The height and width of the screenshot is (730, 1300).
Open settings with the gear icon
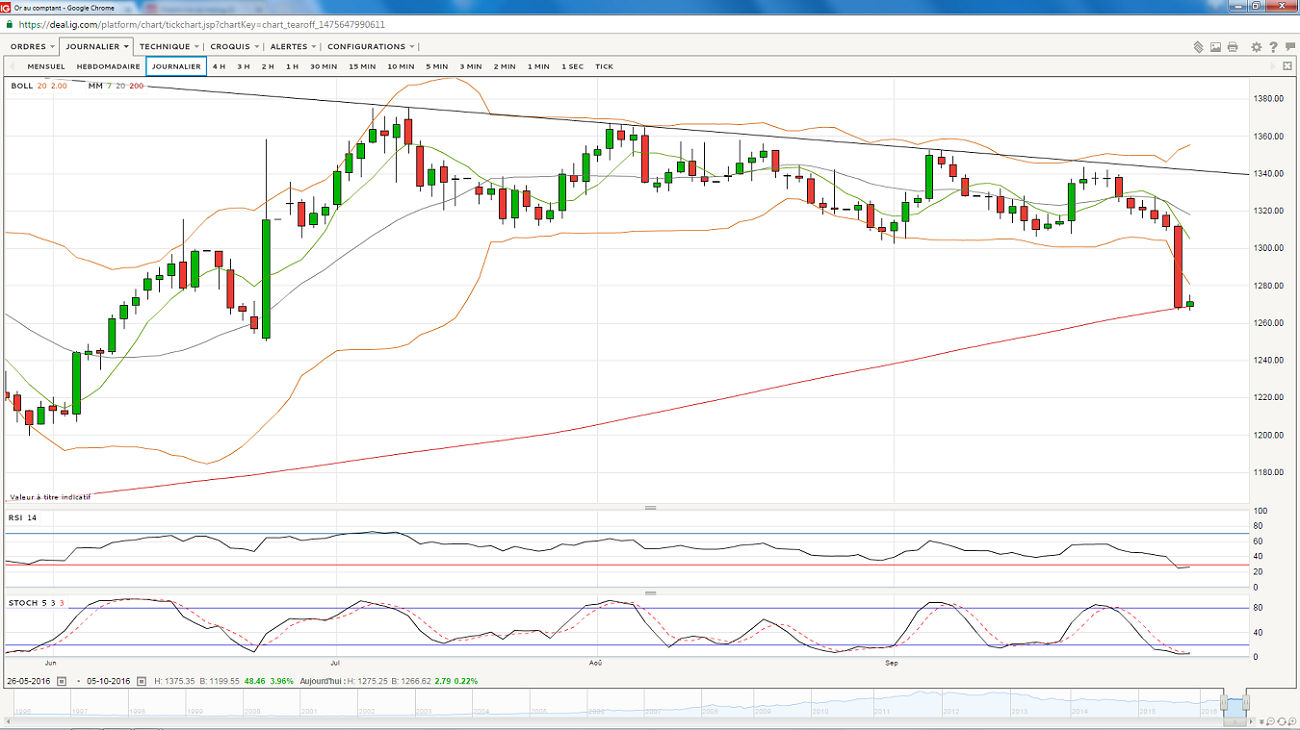(1256, 47)
